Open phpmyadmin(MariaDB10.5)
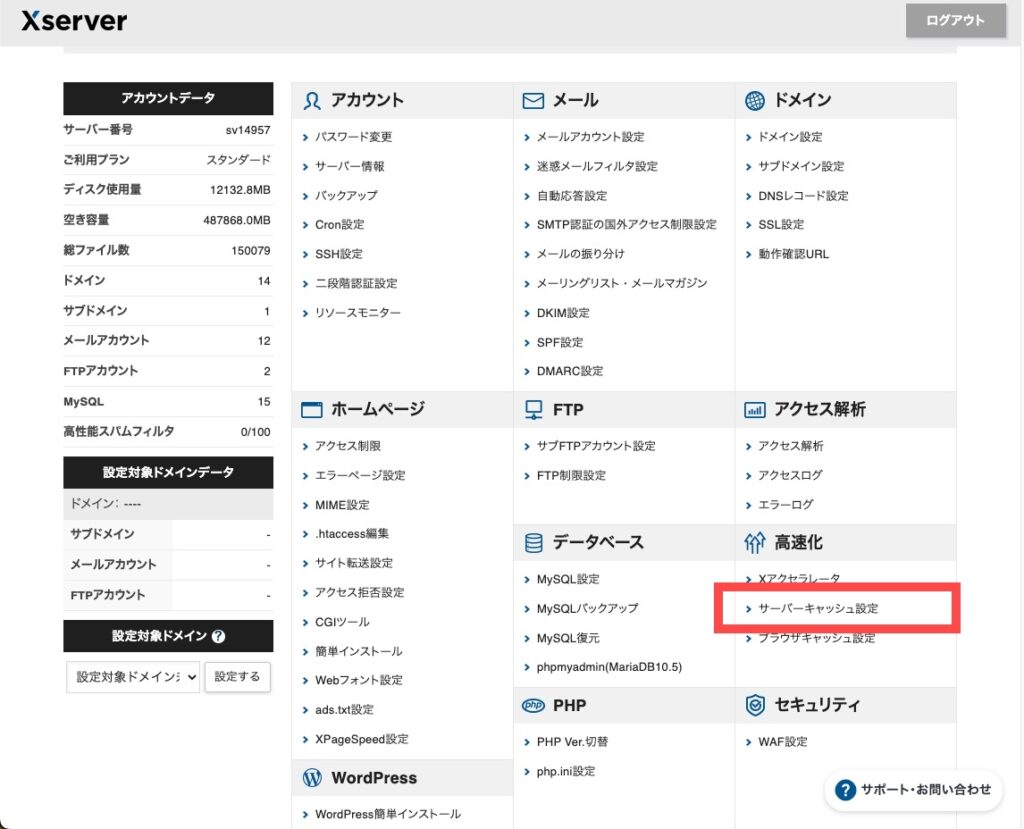The width and height of the screenshot is (1024, 829). coord(609,667)
